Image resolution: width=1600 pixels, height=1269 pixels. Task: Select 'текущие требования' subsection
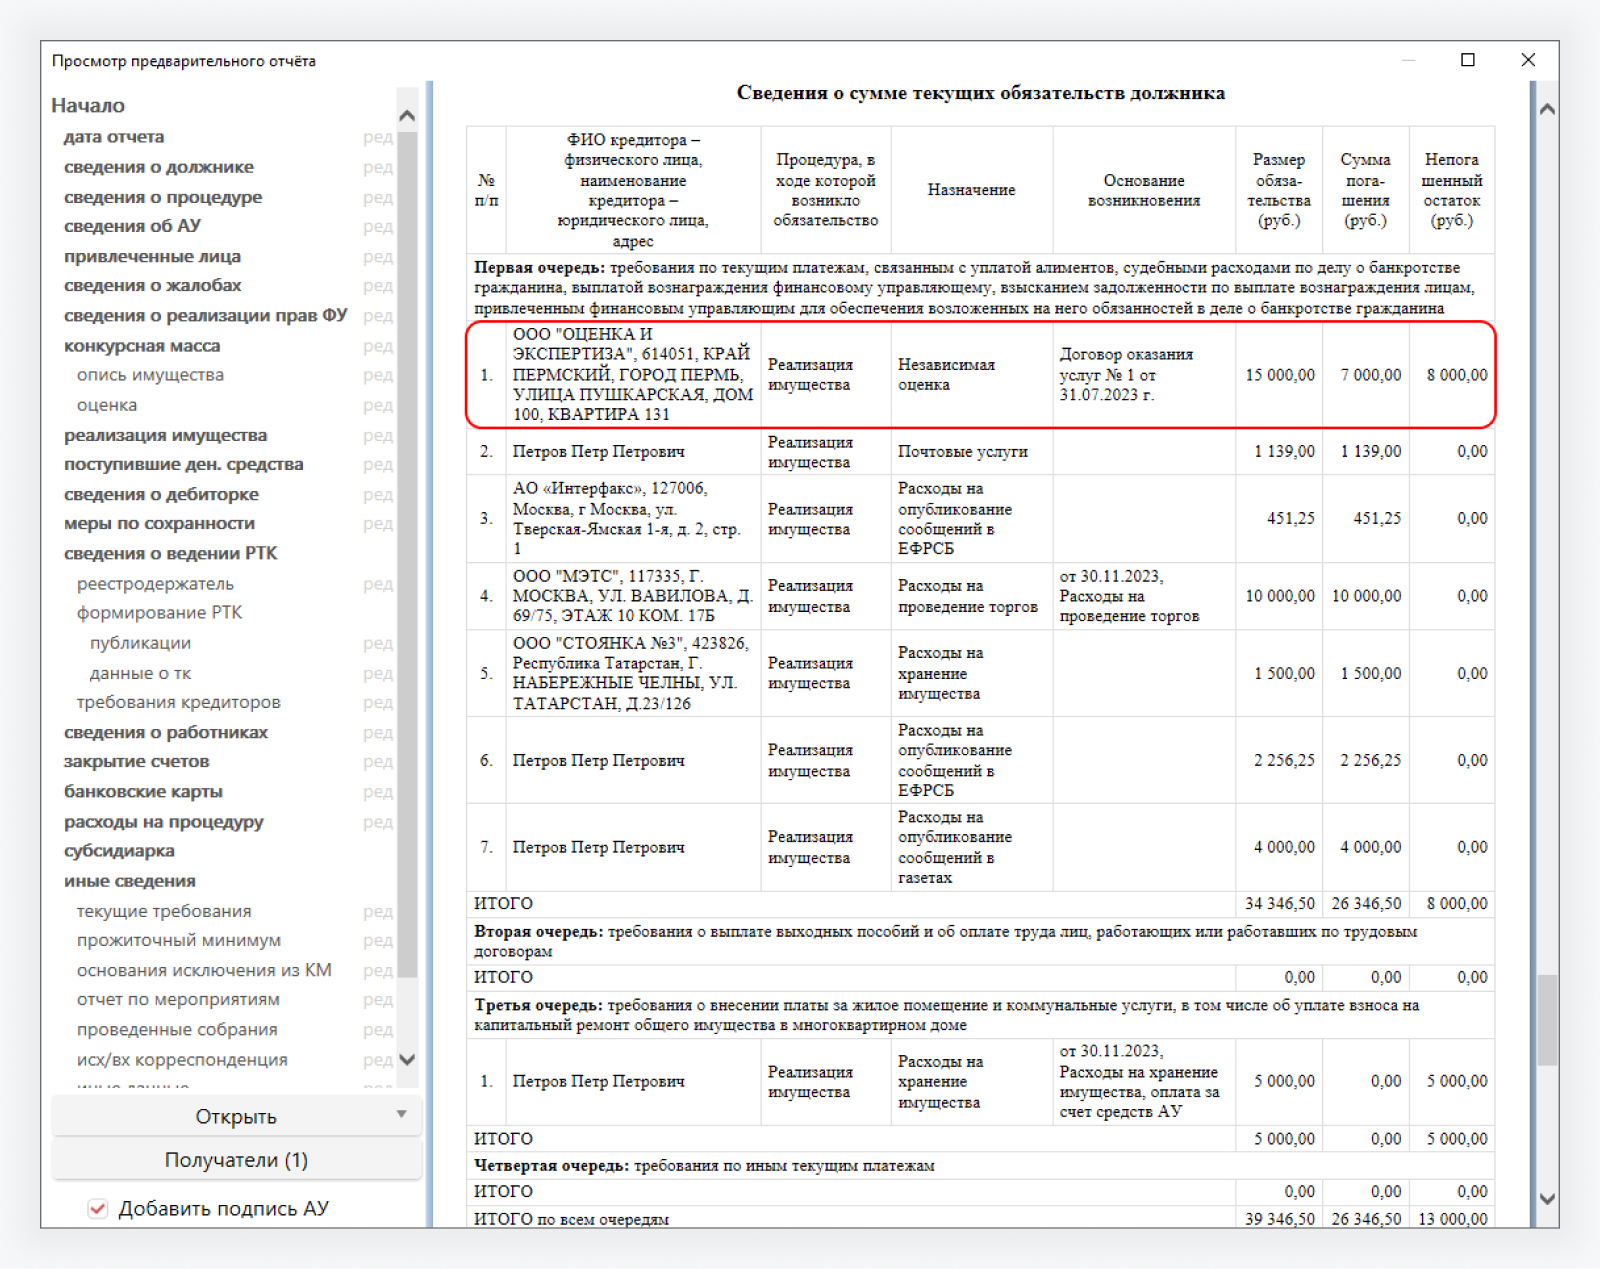pos(164,911)
